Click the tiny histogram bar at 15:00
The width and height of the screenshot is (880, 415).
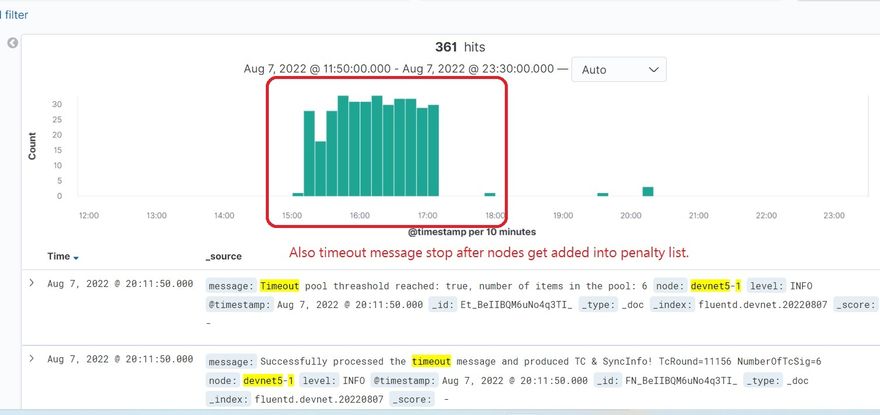pyautogui.click(x=298, y=194)
